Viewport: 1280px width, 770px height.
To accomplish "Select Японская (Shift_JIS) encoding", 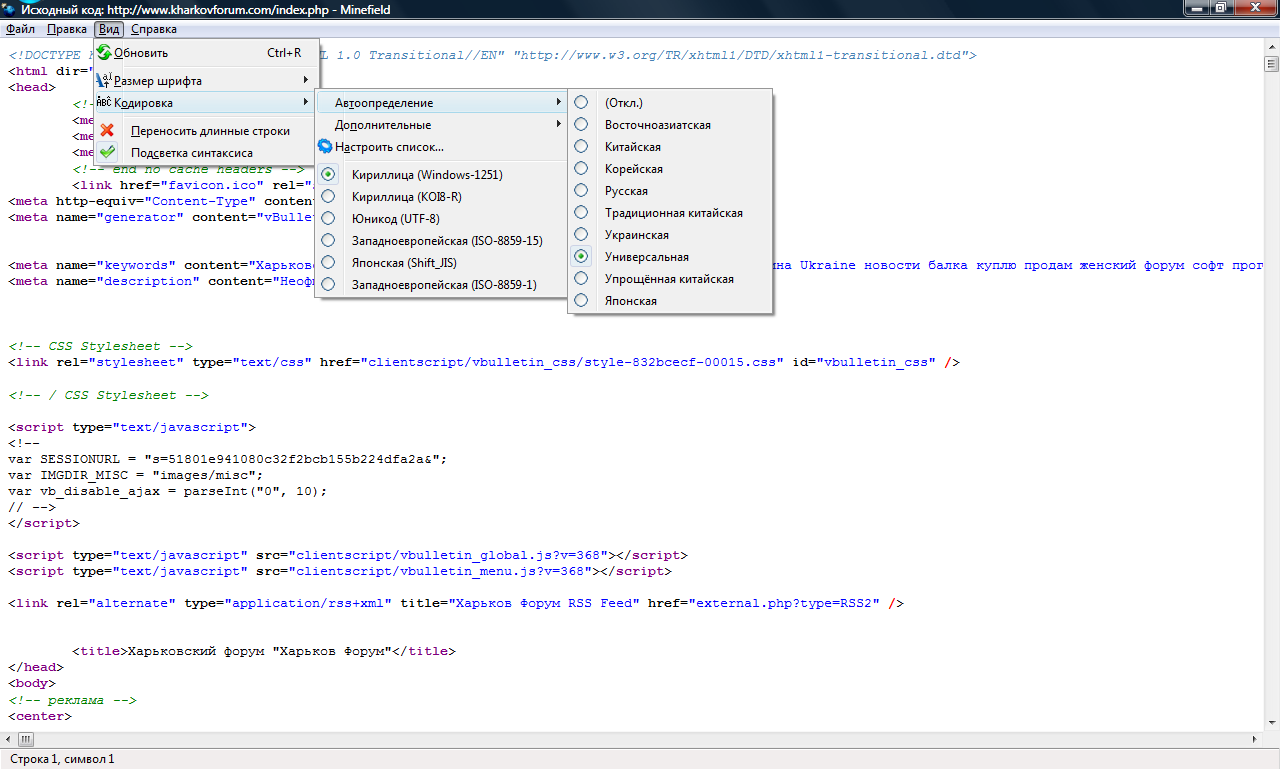I will point(441,263).
